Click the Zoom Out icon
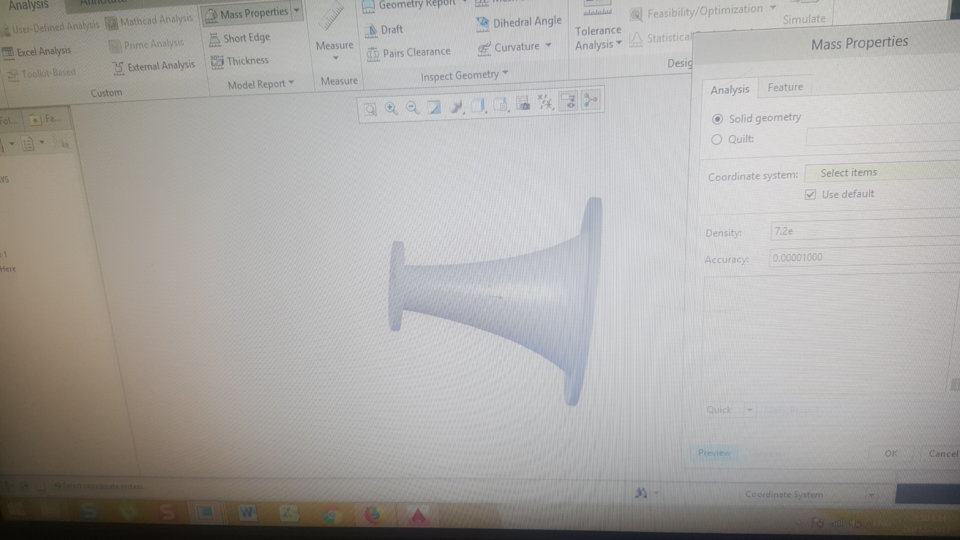This screenshot has height=540, width=960. [x=412, y=108]
